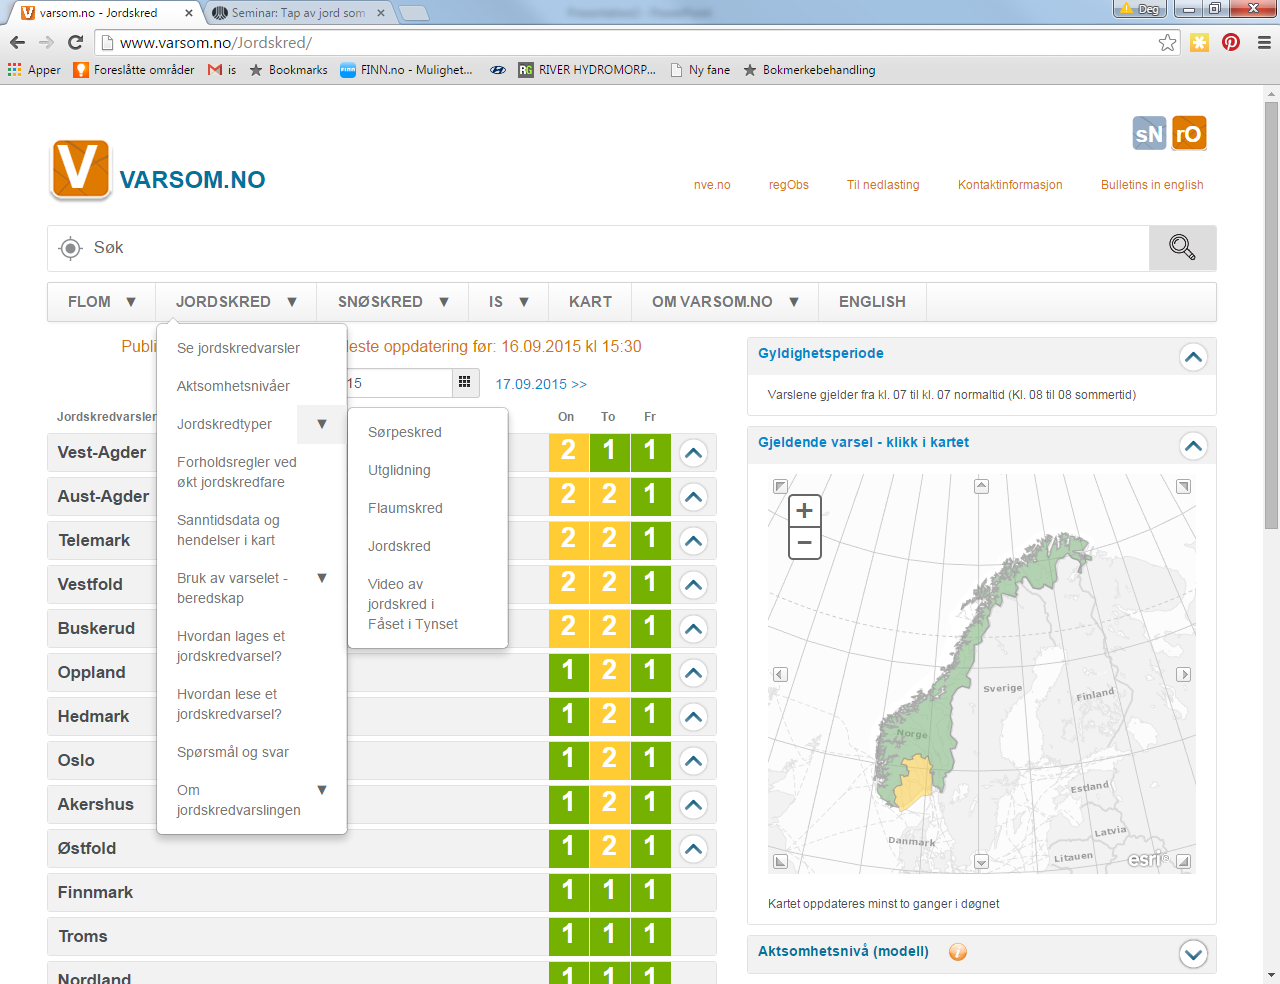Click the Aktsomhetsnivå info question icon
Viewport: 1280px width, 984px height.
pyautogui.click(x=958, y=952)
